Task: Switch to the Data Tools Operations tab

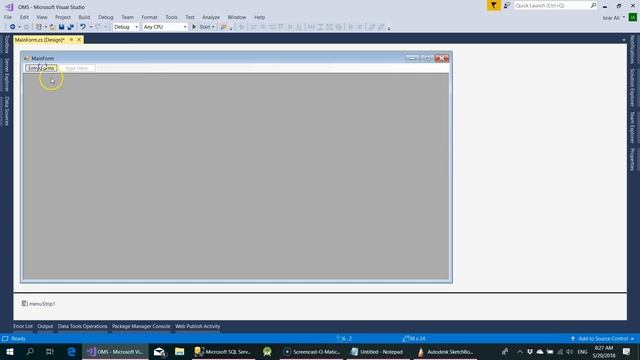Action: tap(82, 326)
